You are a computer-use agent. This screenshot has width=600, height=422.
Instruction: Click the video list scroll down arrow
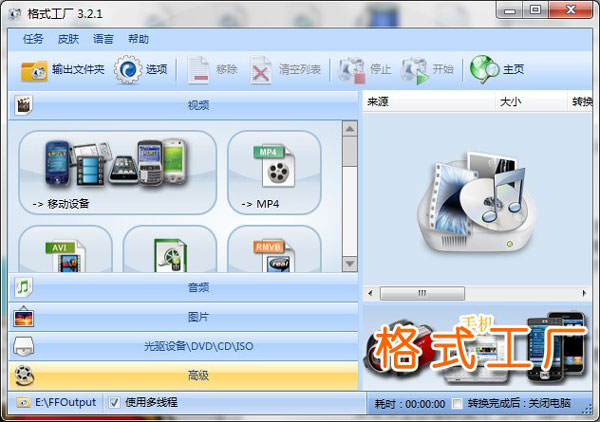click(350, 264)
